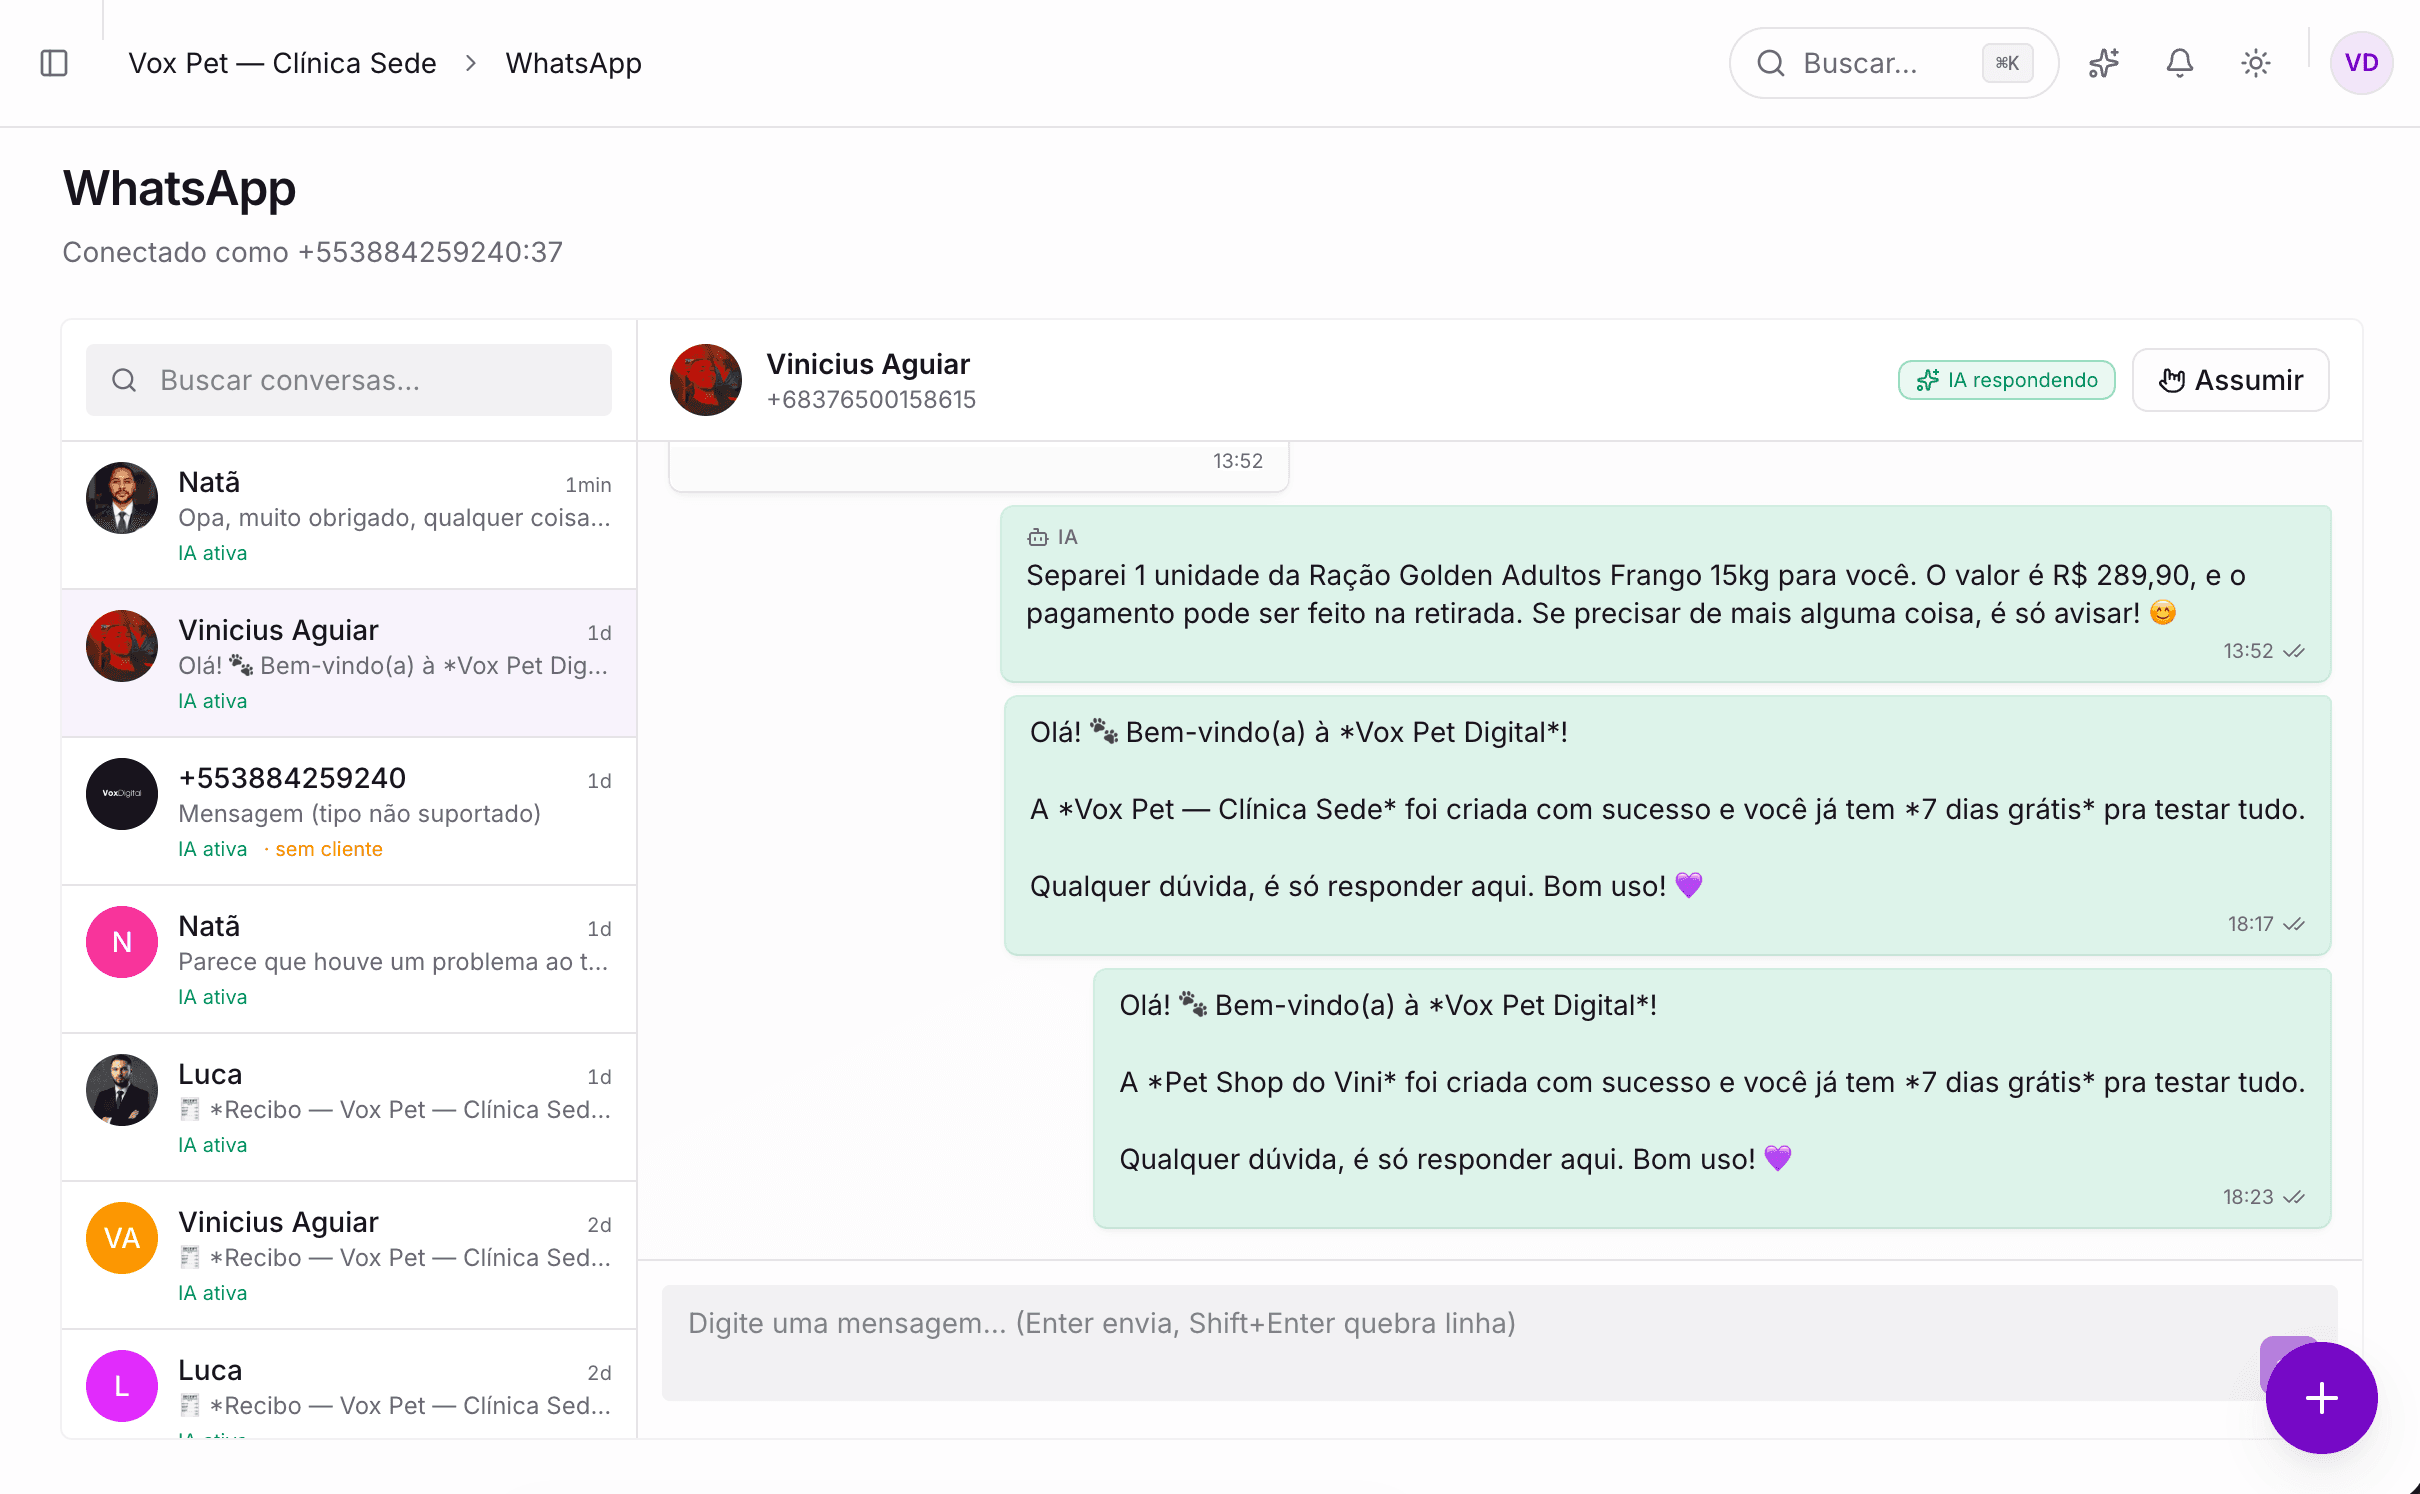
Task: Click the VoxDigital black avatar
Action: [122, 794]
